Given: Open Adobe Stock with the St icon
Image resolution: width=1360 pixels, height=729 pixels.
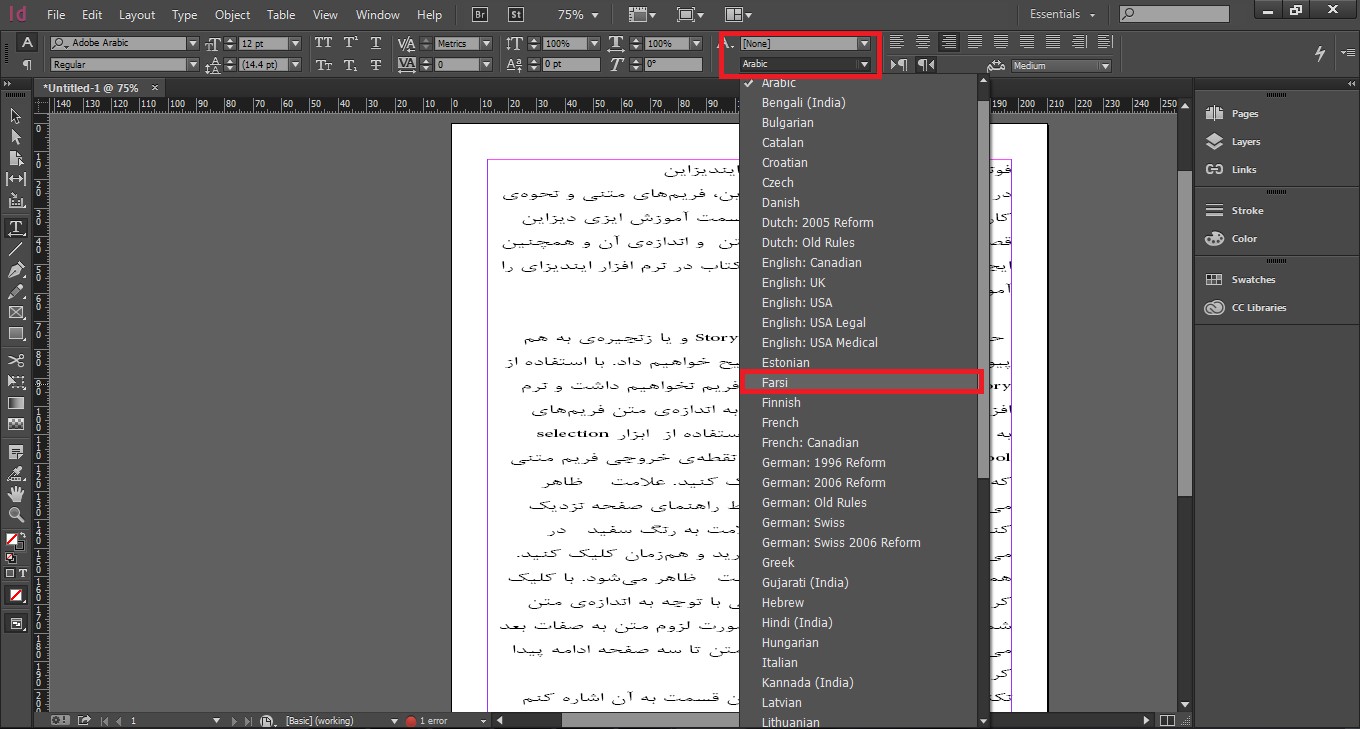Looking at the screenshot, I should click(x=516, y=15).
